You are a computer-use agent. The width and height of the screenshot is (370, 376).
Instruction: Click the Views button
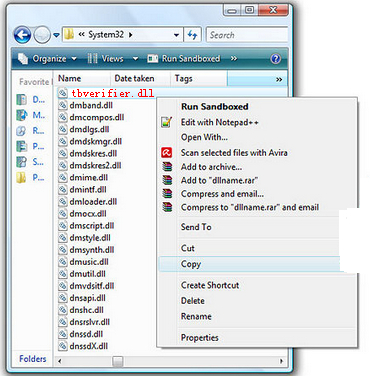(x=106, y=59)
